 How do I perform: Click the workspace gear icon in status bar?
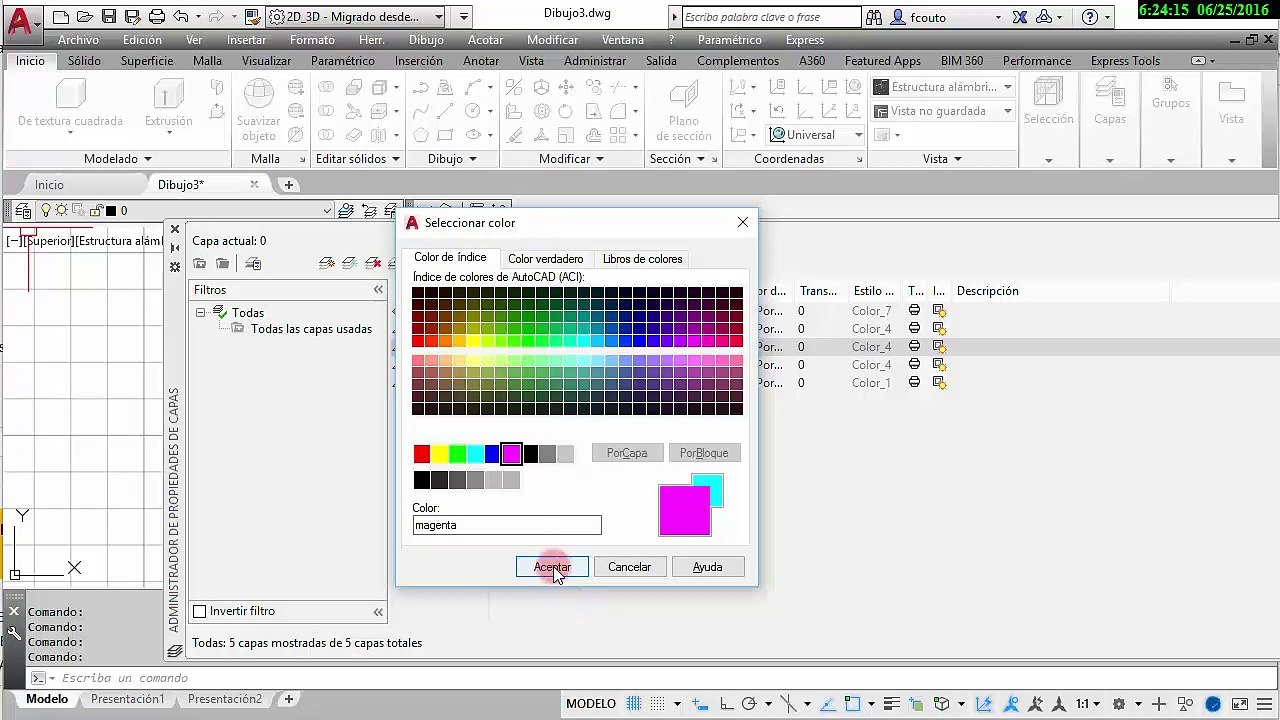[x=1119, y=704]
